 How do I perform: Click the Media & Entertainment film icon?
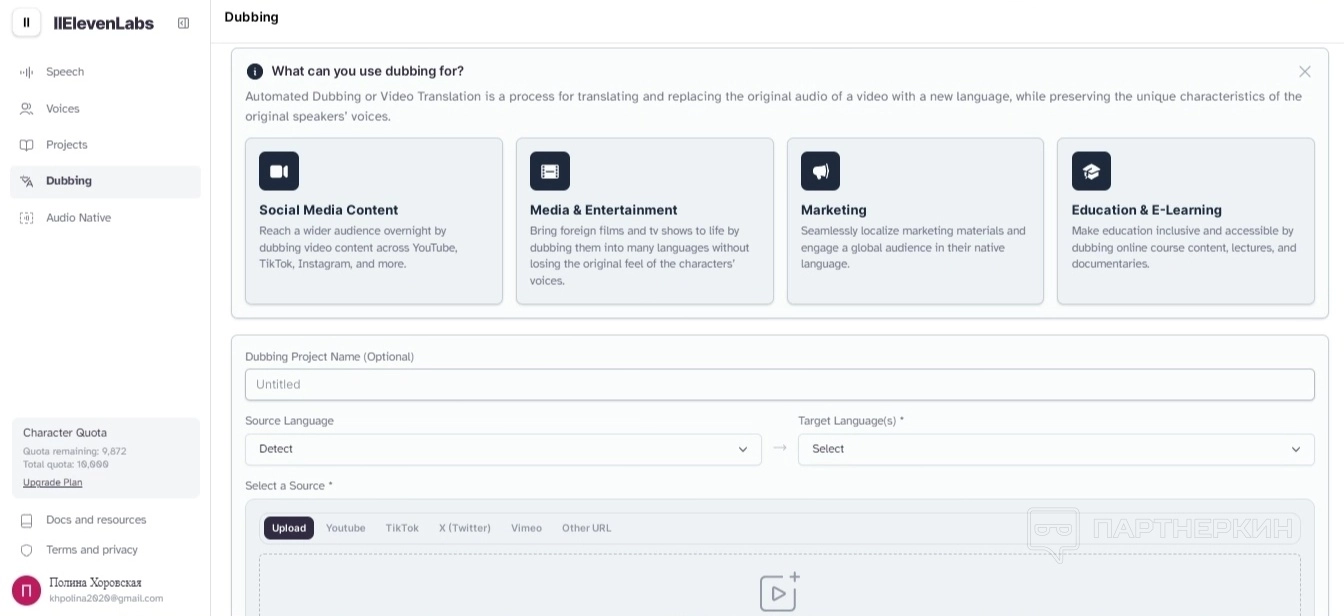click(x=549, y=171)
